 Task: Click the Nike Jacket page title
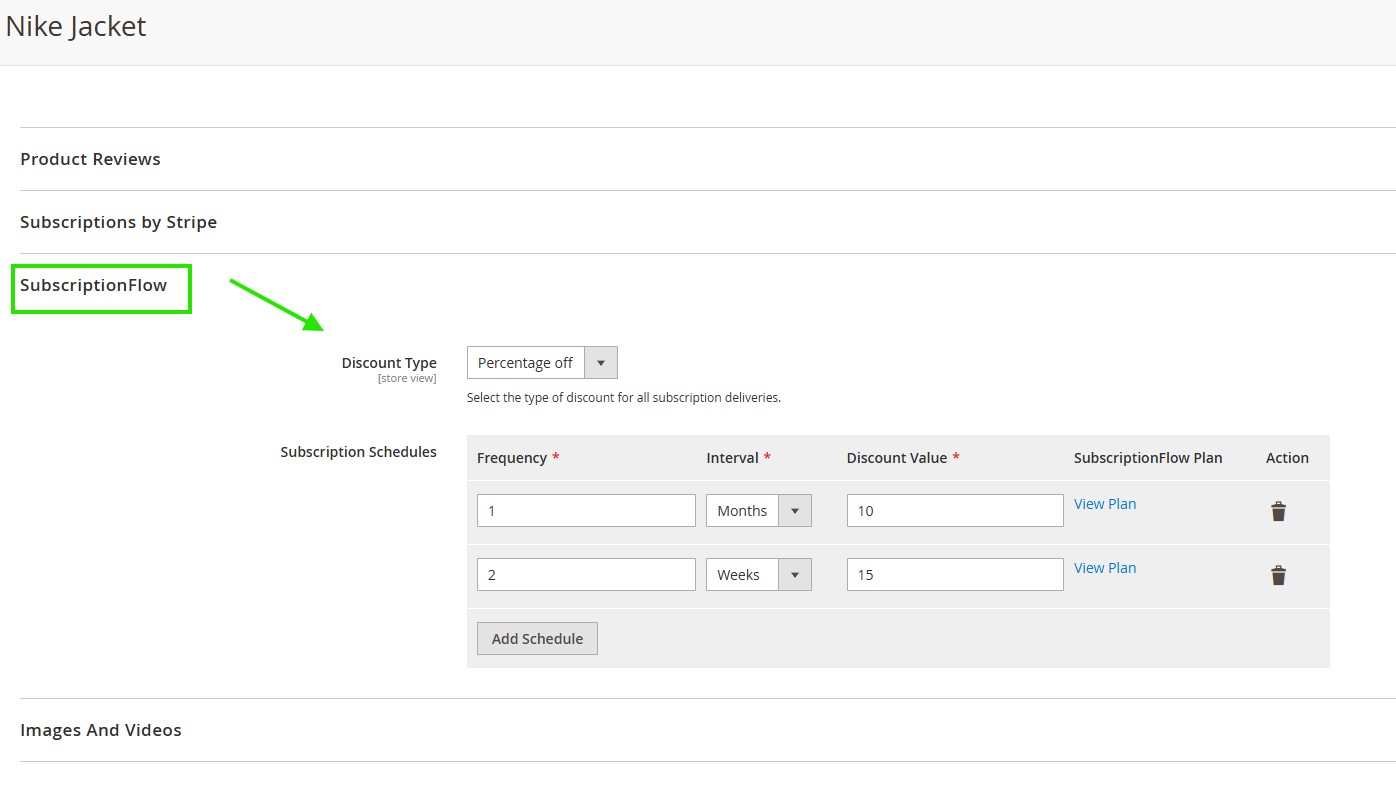click(x=76, y=27)
